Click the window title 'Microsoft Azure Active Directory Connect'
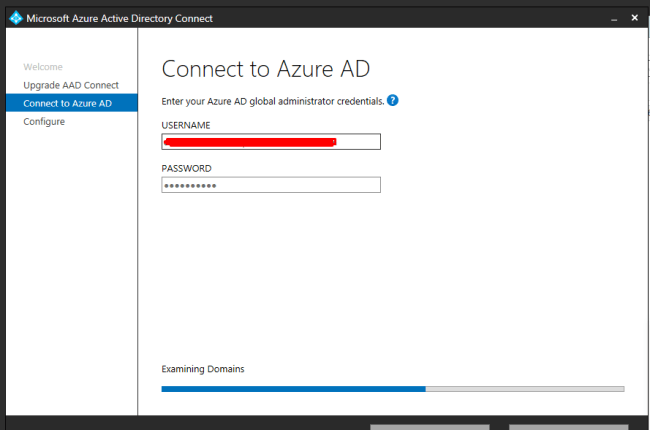The image size is (650, 430). pos(119,18)
